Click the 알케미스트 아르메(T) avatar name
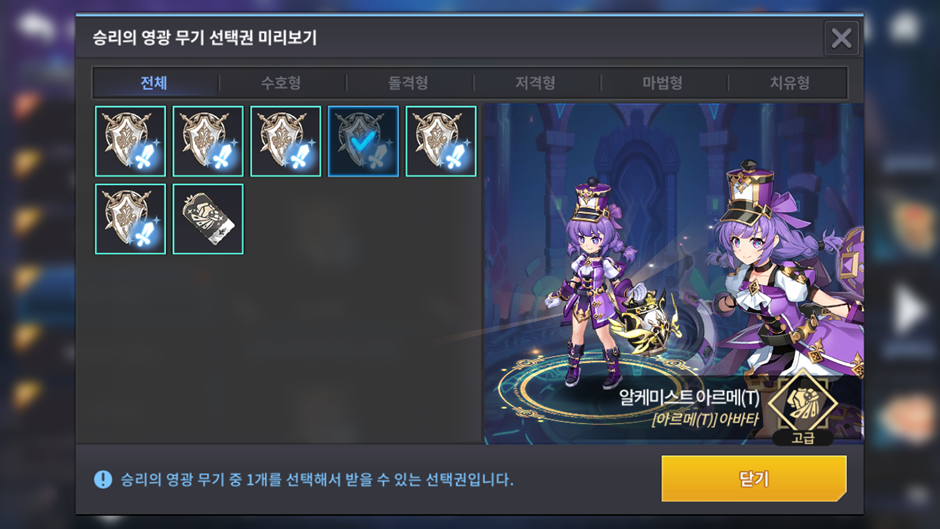The image size is (940, 529). 689,397
